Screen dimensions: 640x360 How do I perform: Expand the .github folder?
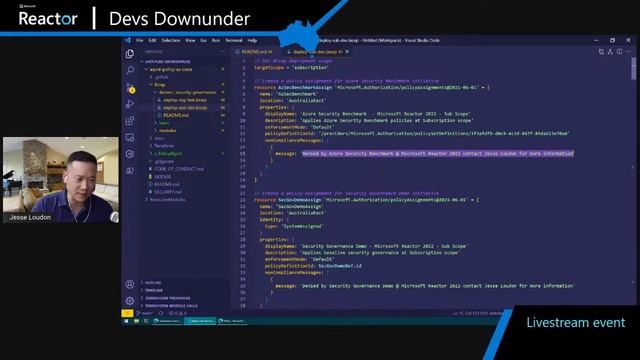tap(162, 77)
